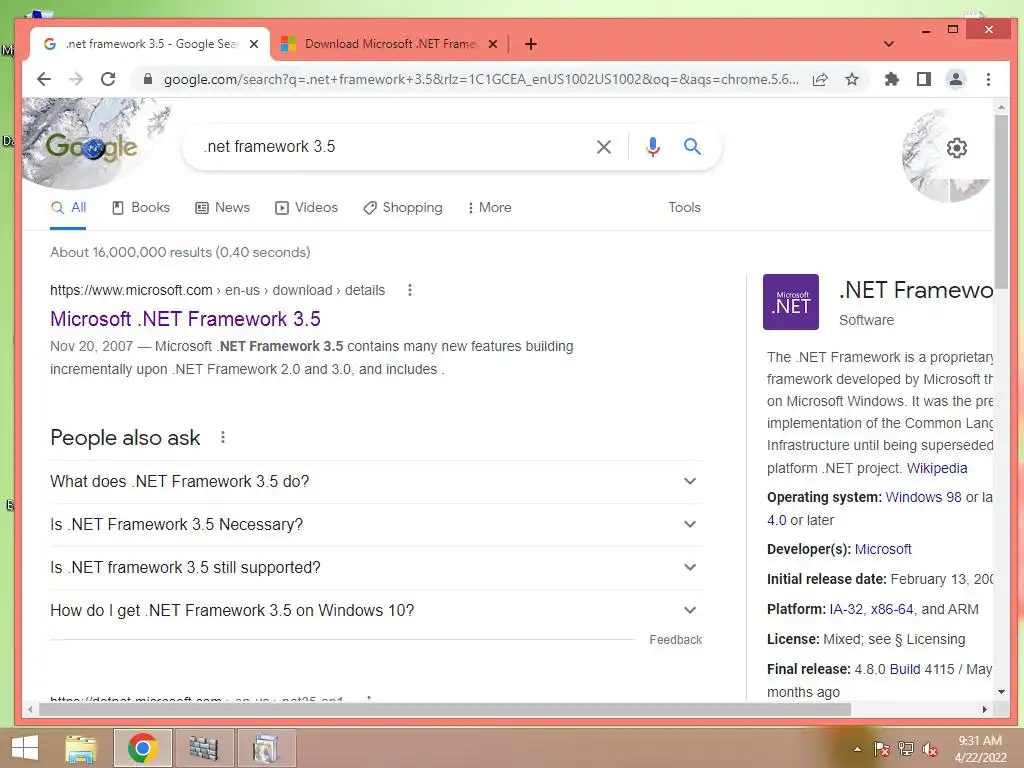Click the scroll-down arrow on vertical scrollbar
This screenshot has height=768, width=1024.
pyautogui.click(x=1001, y=692)
